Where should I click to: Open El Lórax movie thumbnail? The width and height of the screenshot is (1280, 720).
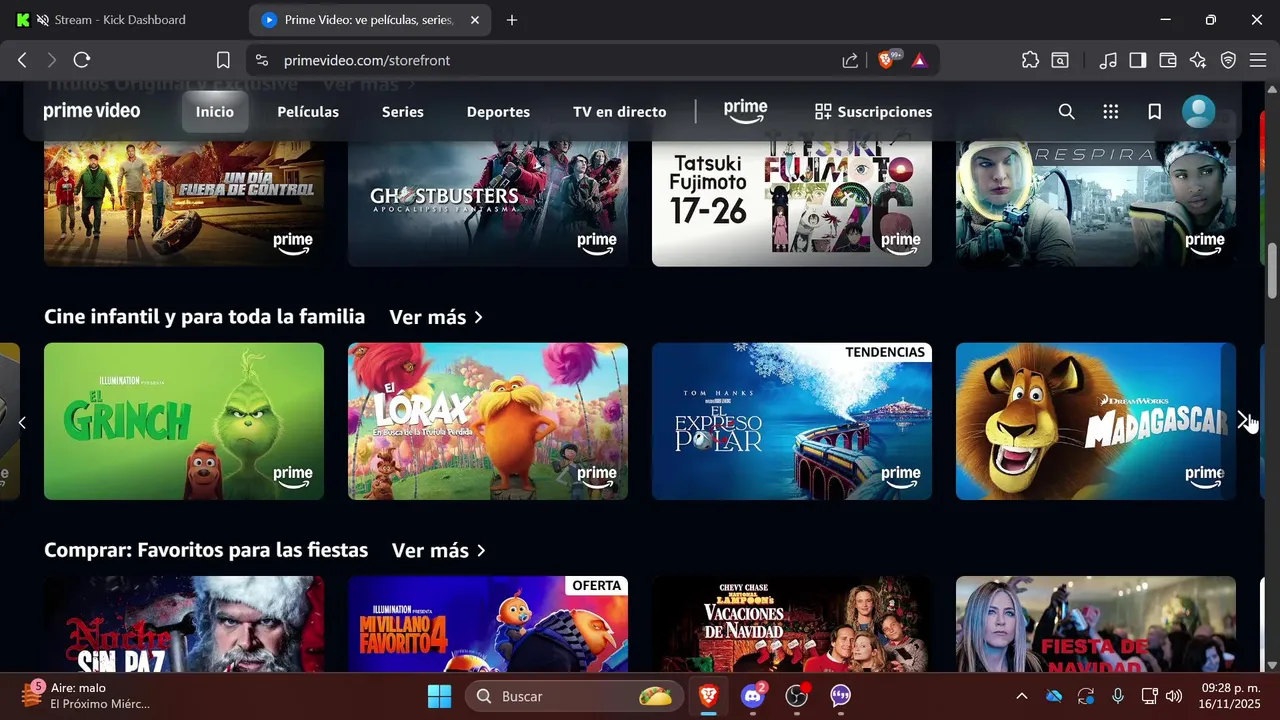point(488,421)
